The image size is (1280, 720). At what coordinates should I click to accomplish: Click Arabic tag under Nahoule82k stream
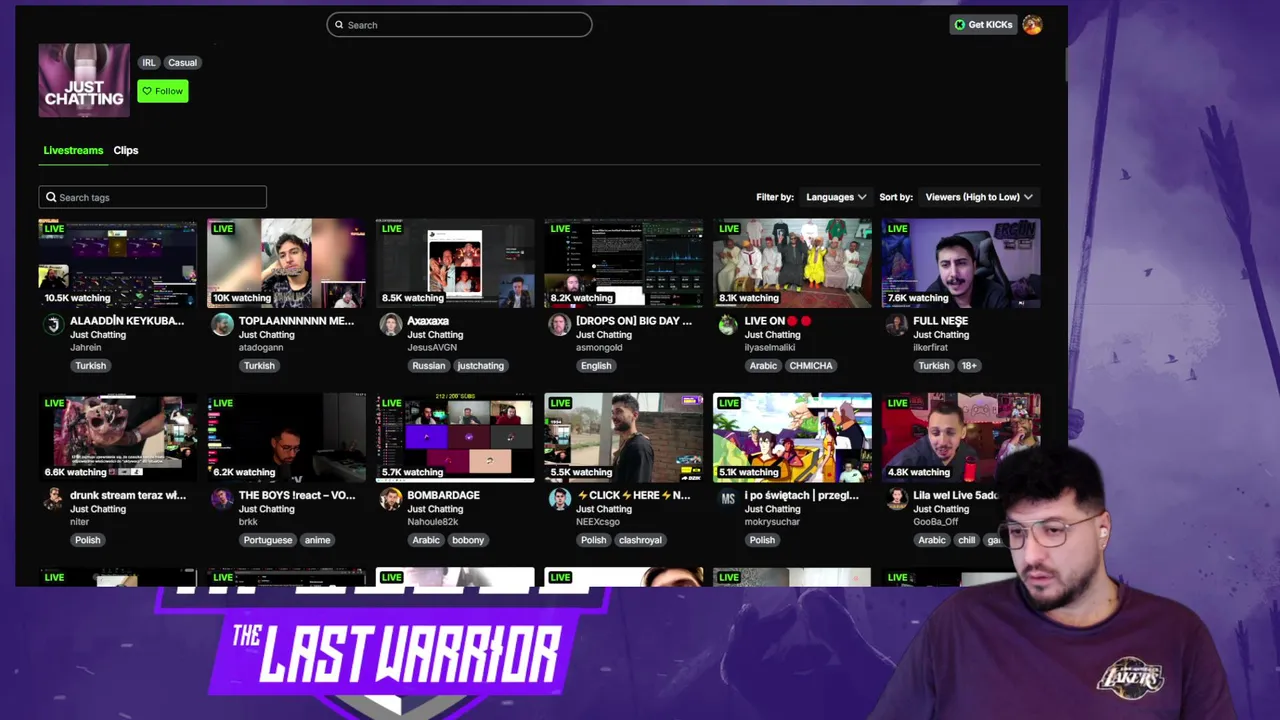pos(426,540)
